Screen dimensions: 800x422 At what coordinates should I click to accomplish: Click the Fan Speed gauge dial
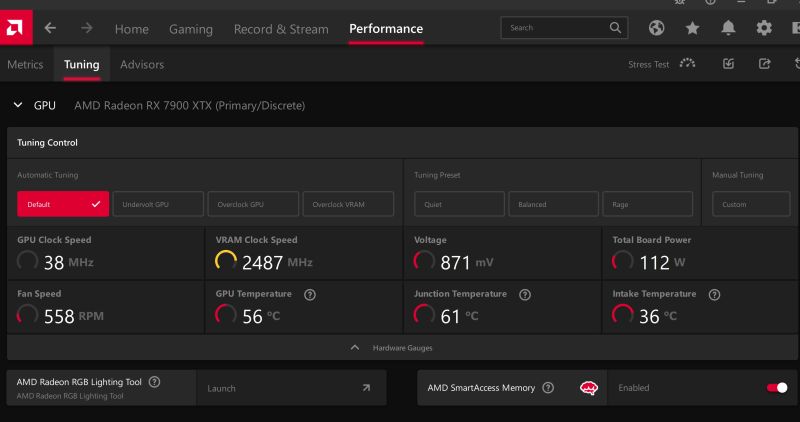click(x=28, y=315)
